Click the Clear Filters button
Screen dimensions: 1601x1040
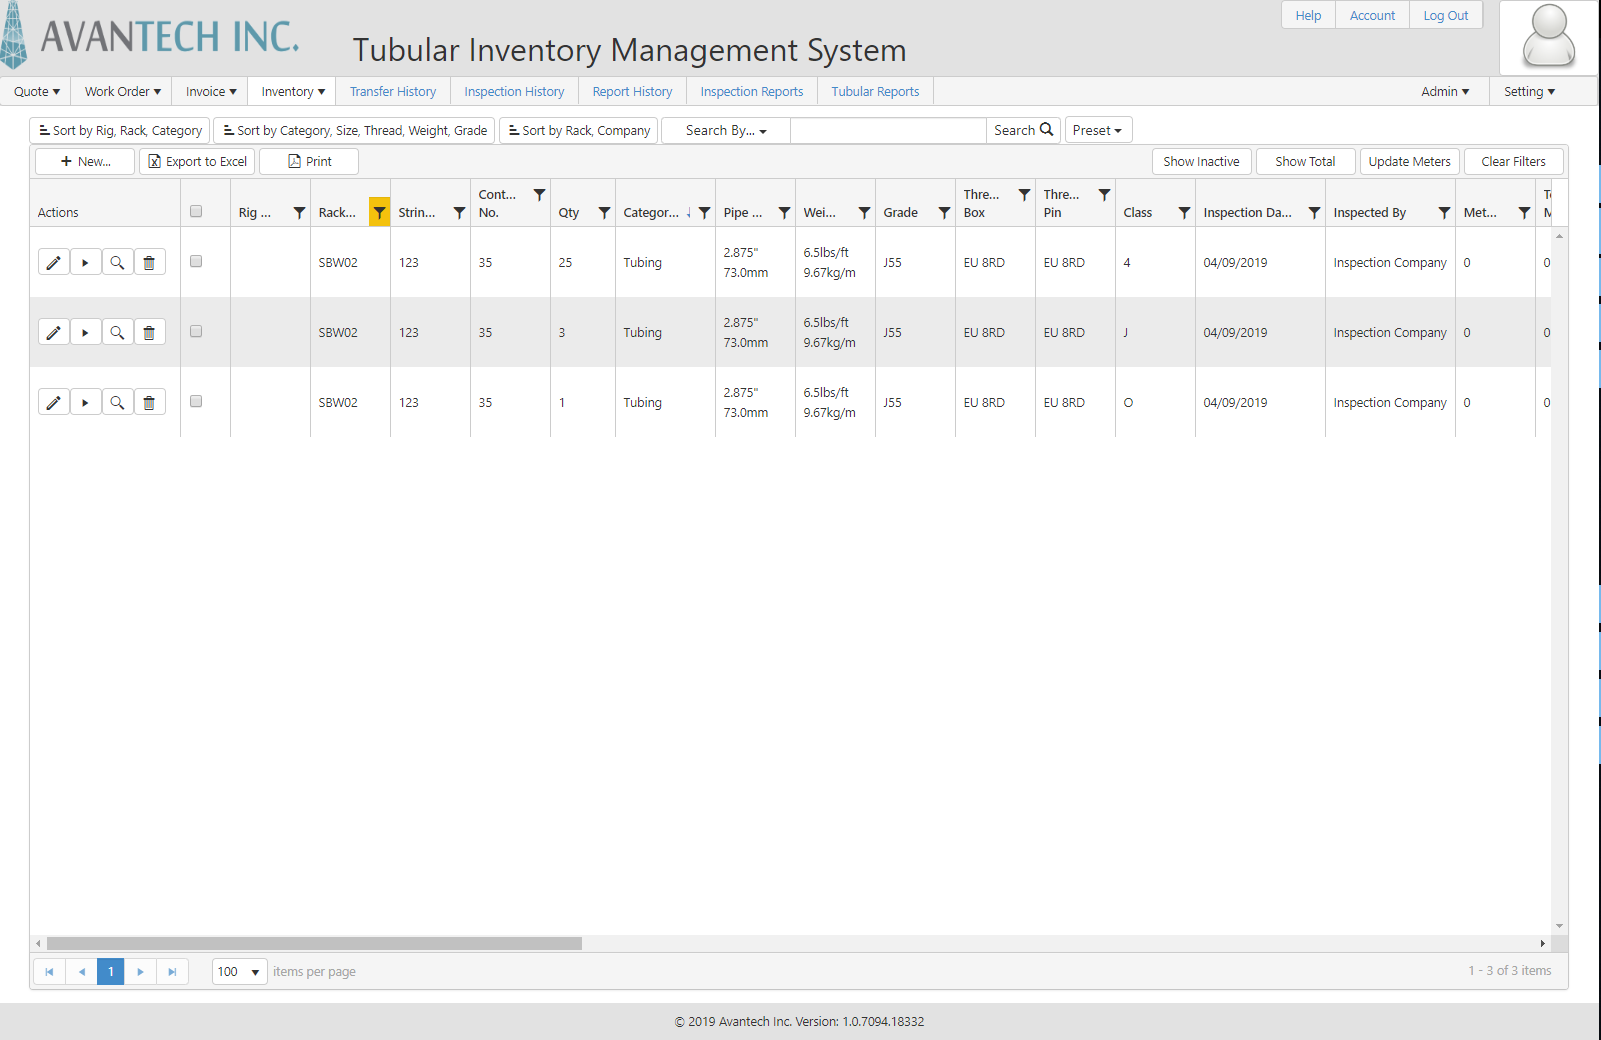point(1512,162)
